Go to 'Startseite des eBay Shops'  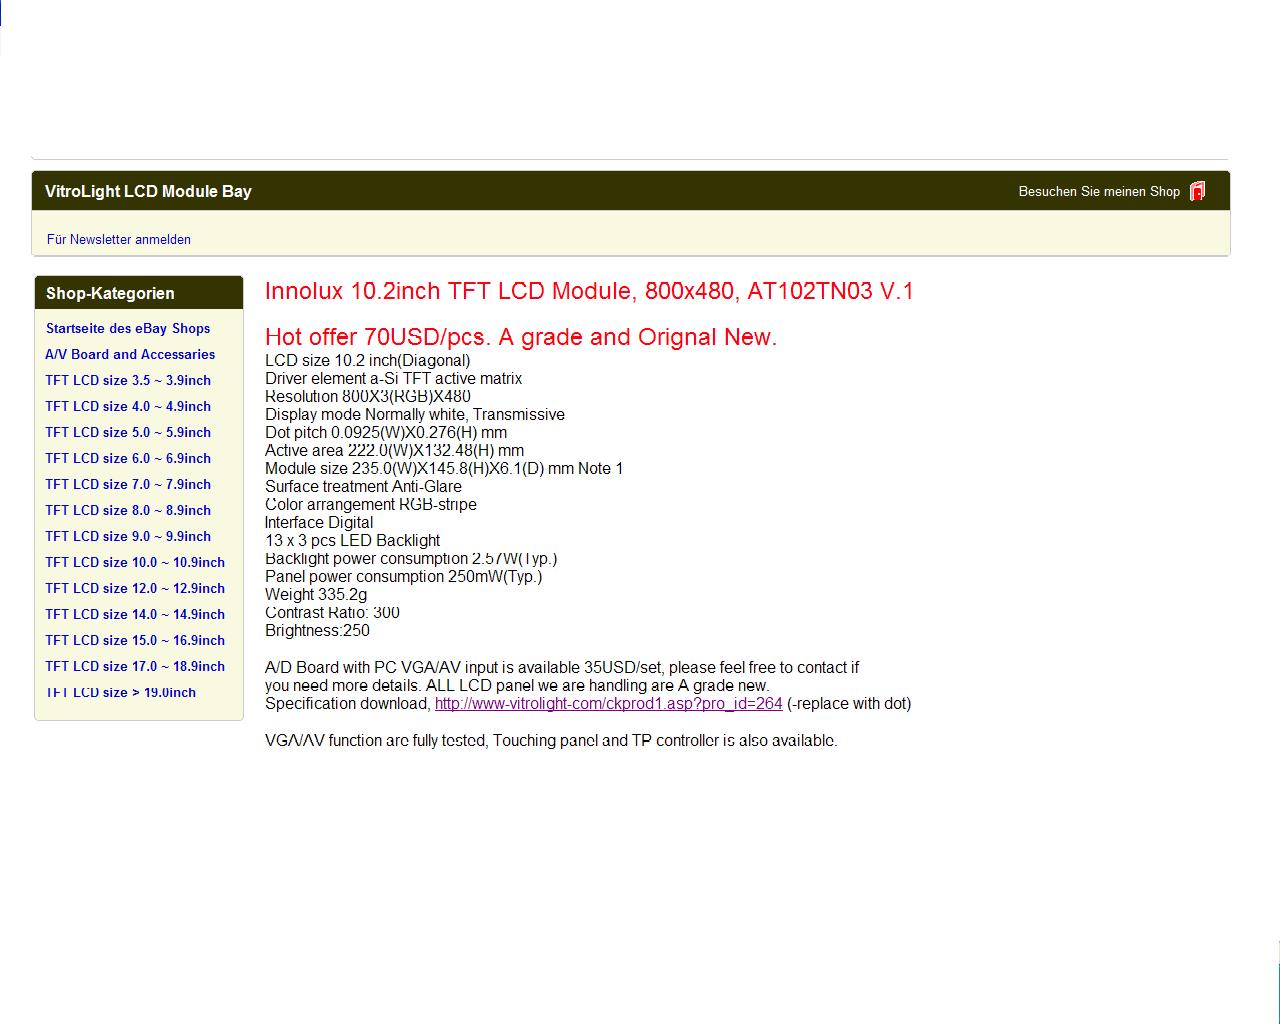coord(128,328)
